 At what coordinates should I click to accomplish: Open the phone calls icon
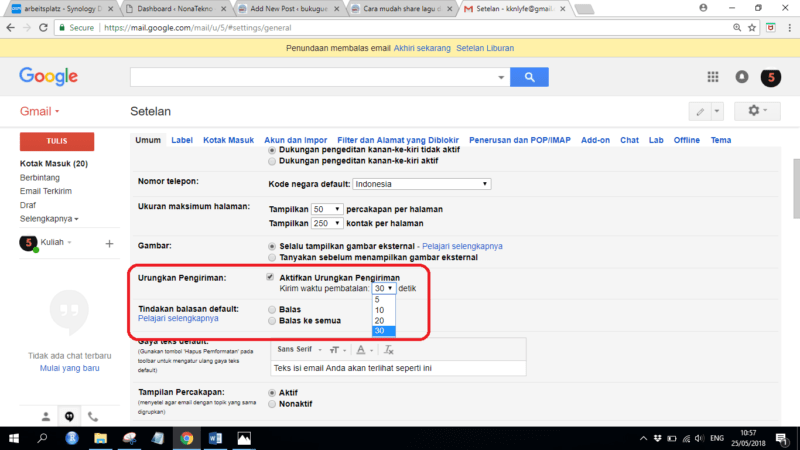pyautogui.click(x=93, y=417)
